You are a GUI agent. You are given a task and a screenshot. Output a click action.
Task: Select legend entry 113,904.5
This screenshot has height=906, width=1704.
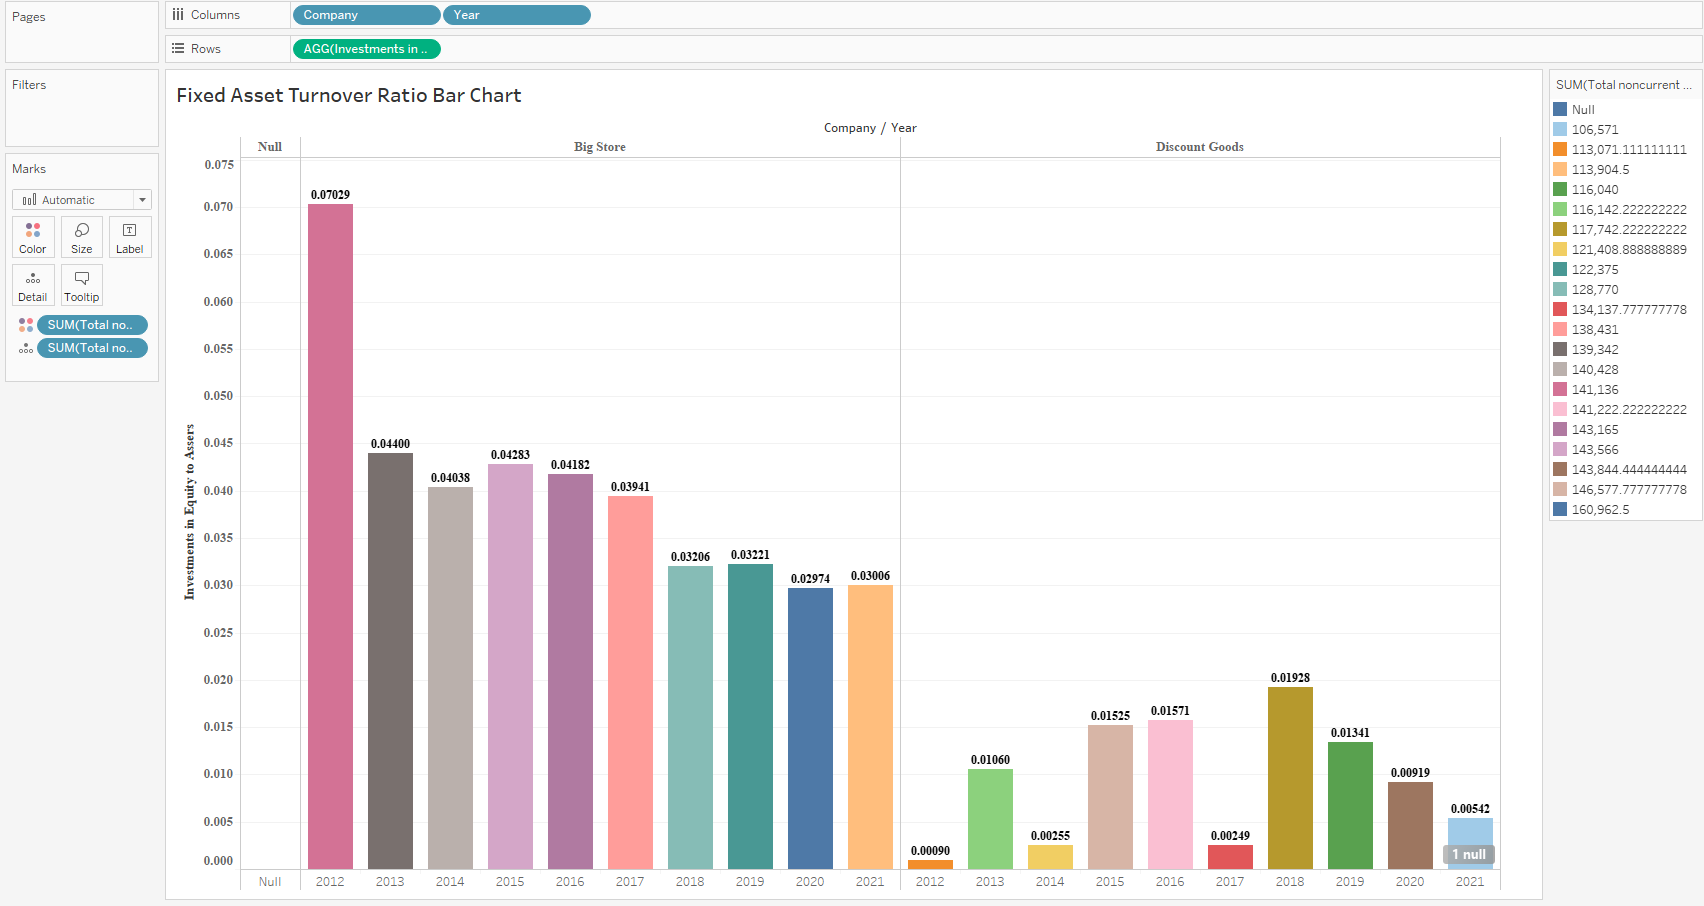coord(1600,170)
